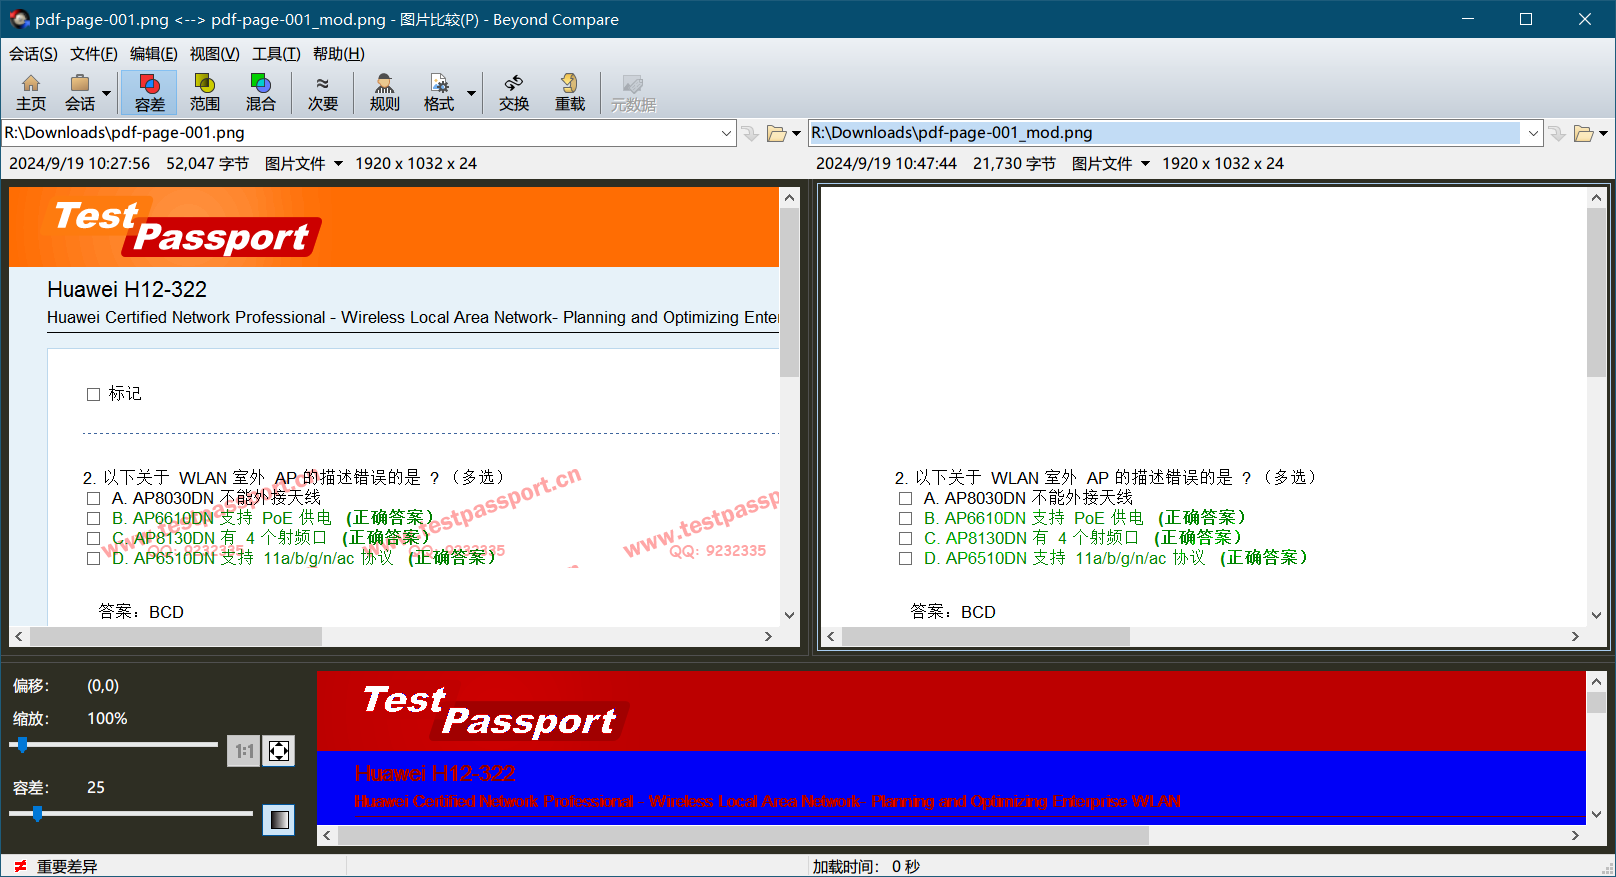Expand the 会话 toolbar dropdown arrow
Image resolution: width=1616 pixels, height=877 pixels.
(107, 93)
